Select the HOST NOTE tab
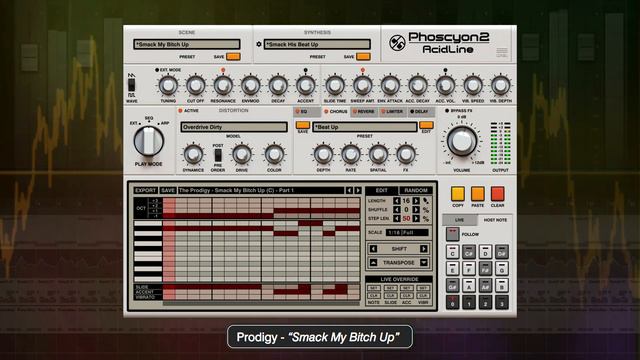This screenshot has width=640, height=360. point(495,220)
